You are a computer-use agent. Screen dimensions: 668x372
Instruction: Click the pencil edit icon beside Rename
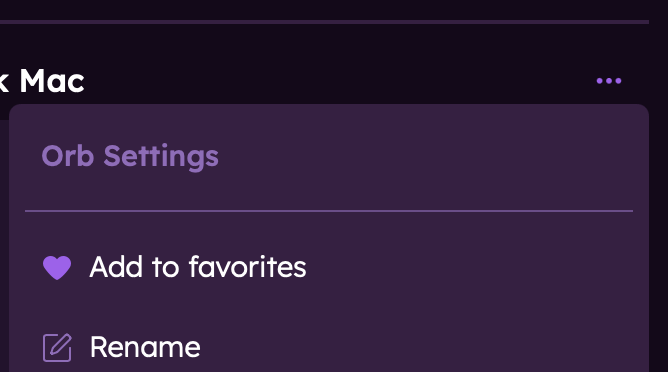point(57,347)
